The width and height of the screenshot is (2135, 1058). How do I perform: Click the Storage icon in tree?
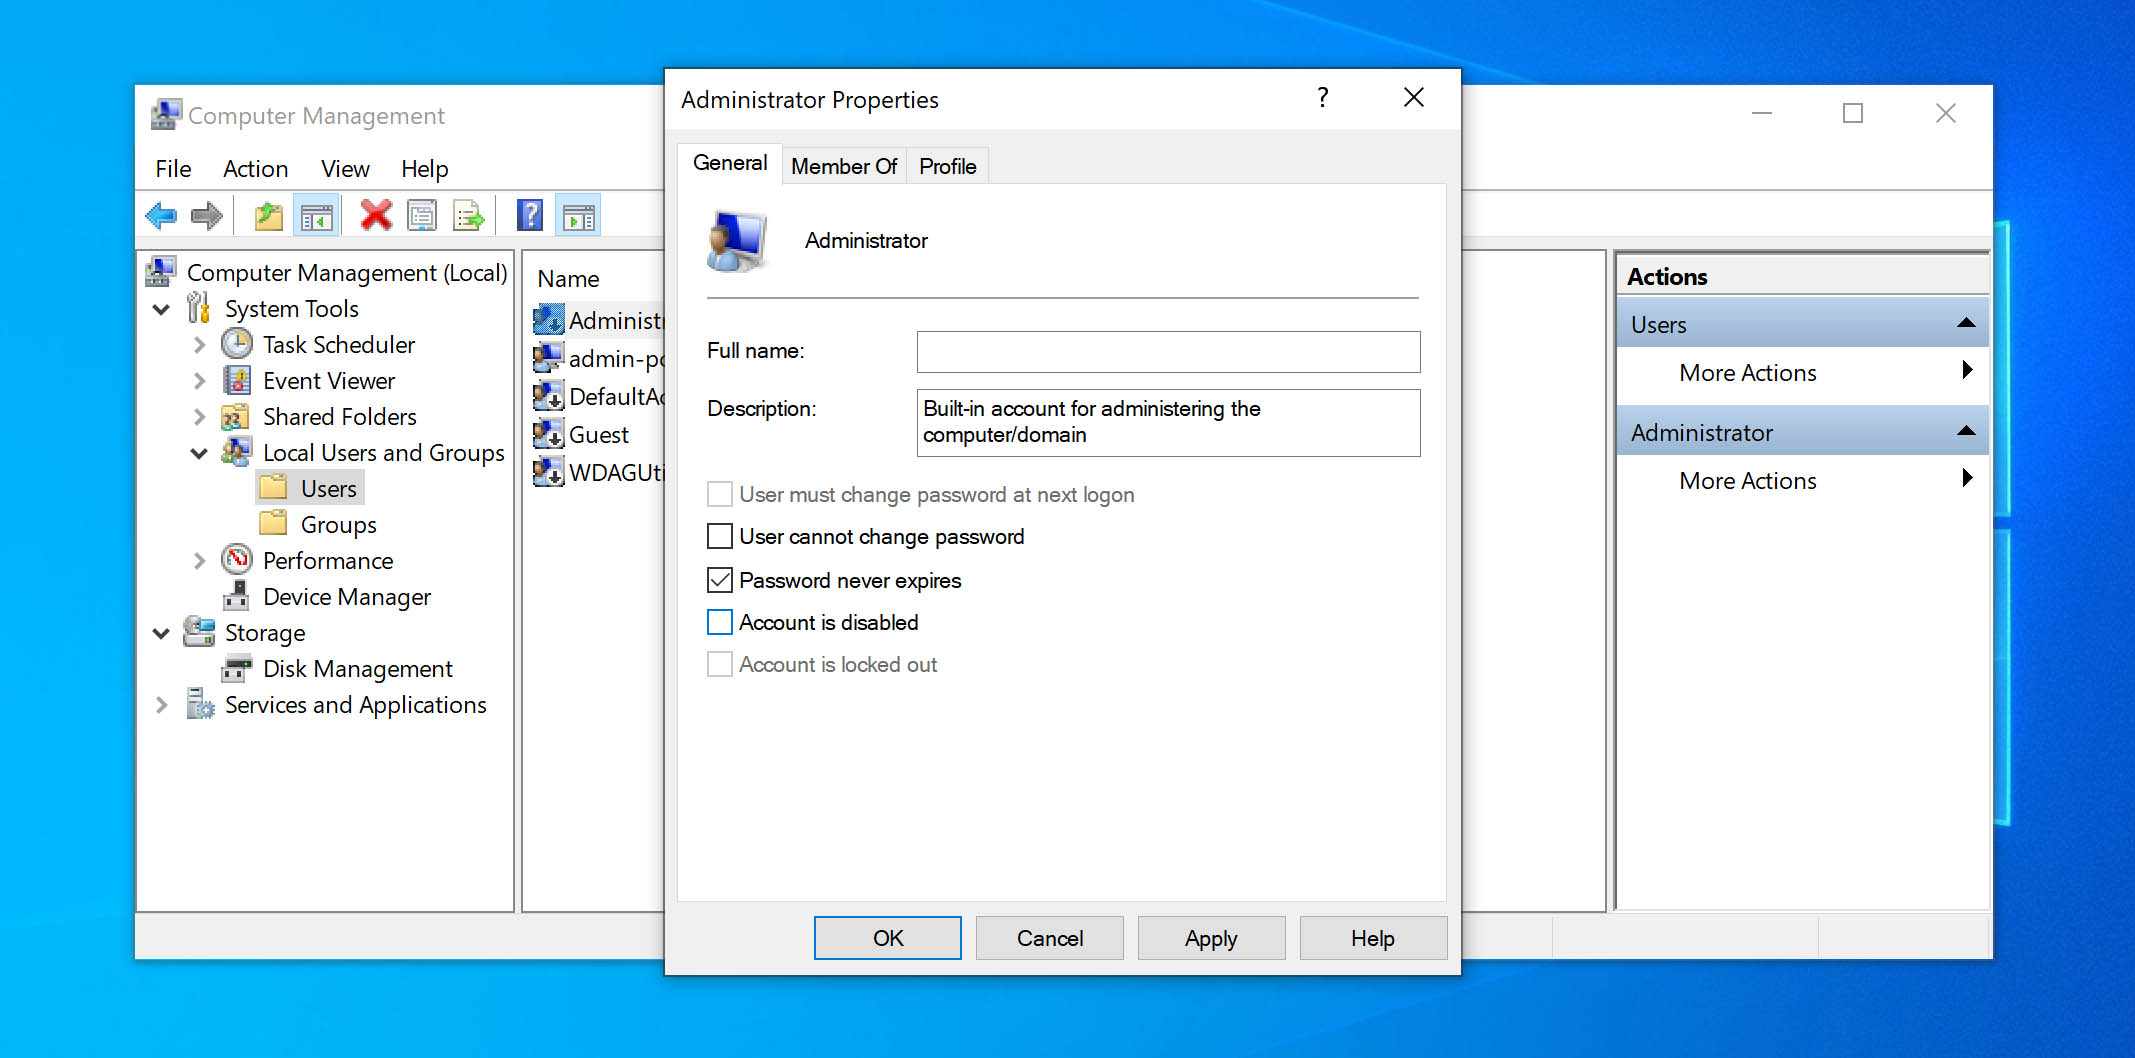[x=199, y=632]
